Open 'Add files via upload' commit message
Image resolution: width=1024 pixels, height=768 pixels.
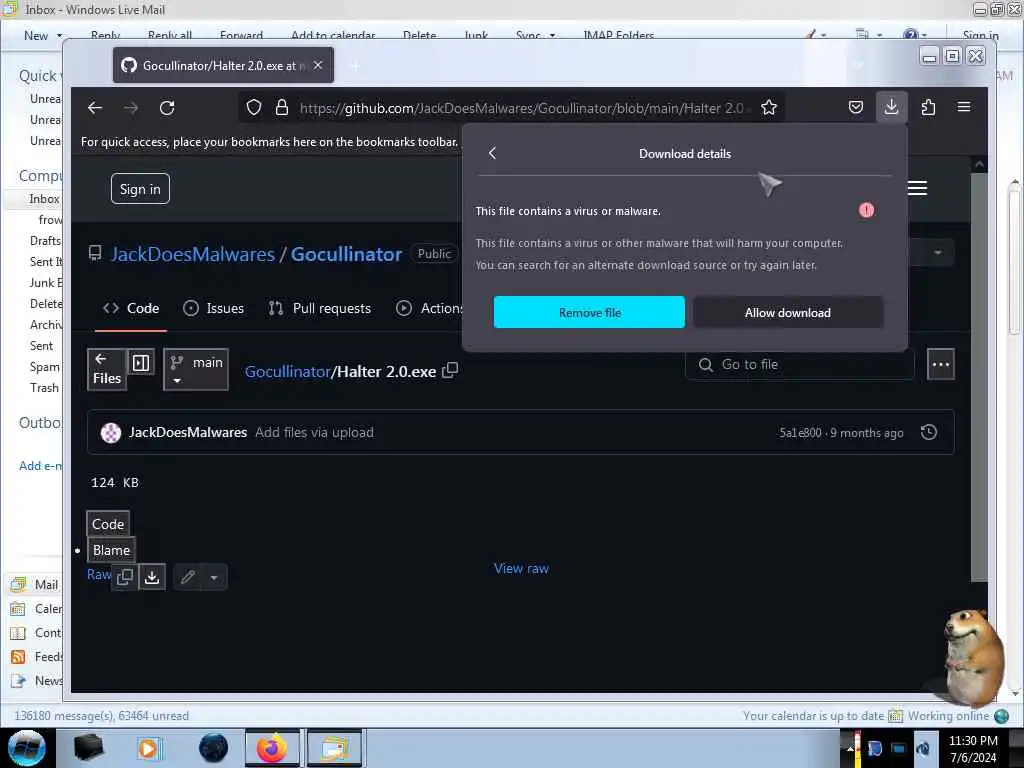coord(314,432)
